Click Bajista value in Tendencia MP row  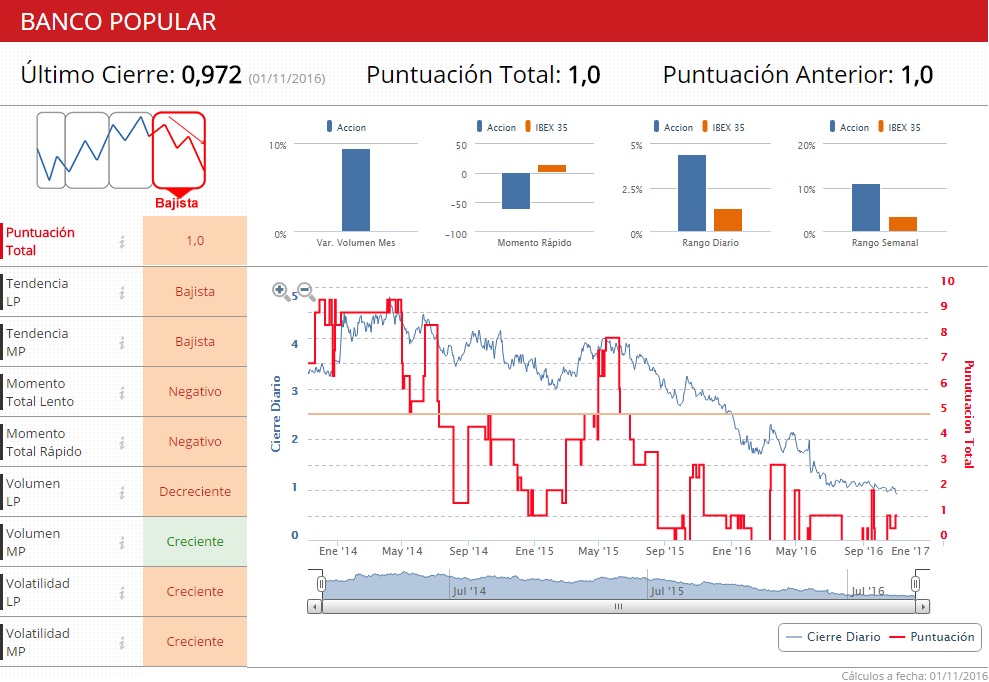pos(195,341)
